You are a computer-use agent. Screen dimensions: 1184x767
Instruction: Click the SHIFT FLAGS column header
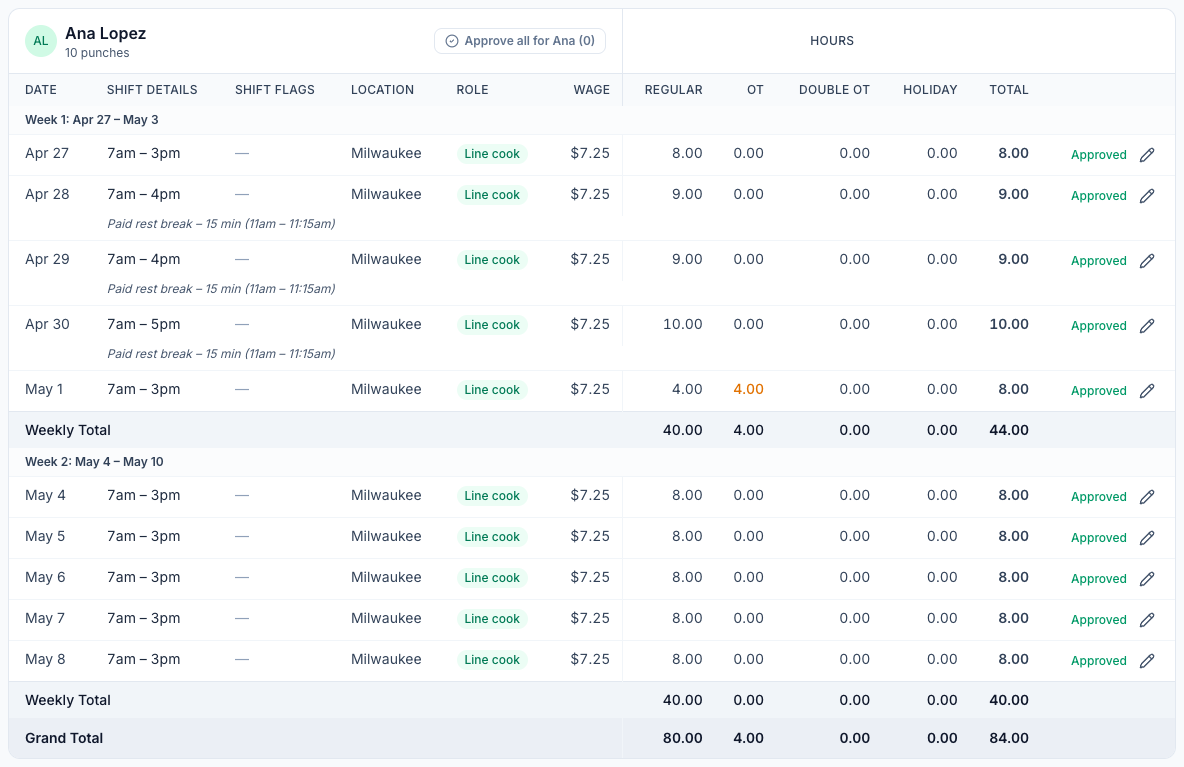coord(275,90)
